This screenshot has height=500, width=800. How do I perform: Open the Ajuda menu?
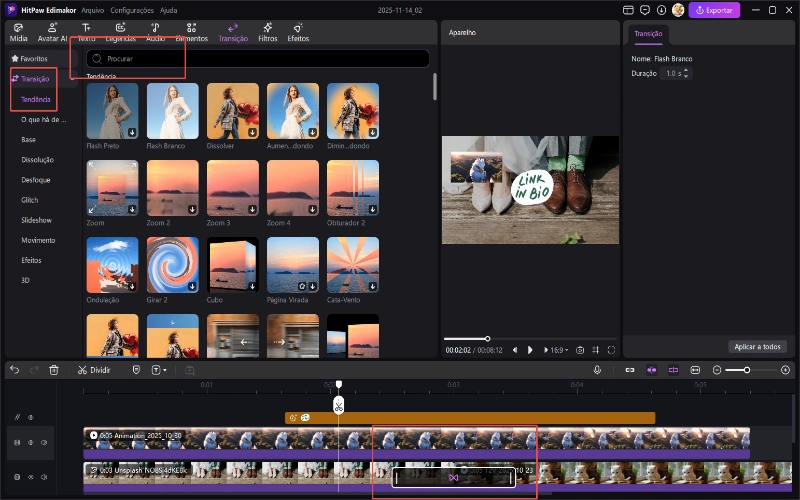coord(168,10)
